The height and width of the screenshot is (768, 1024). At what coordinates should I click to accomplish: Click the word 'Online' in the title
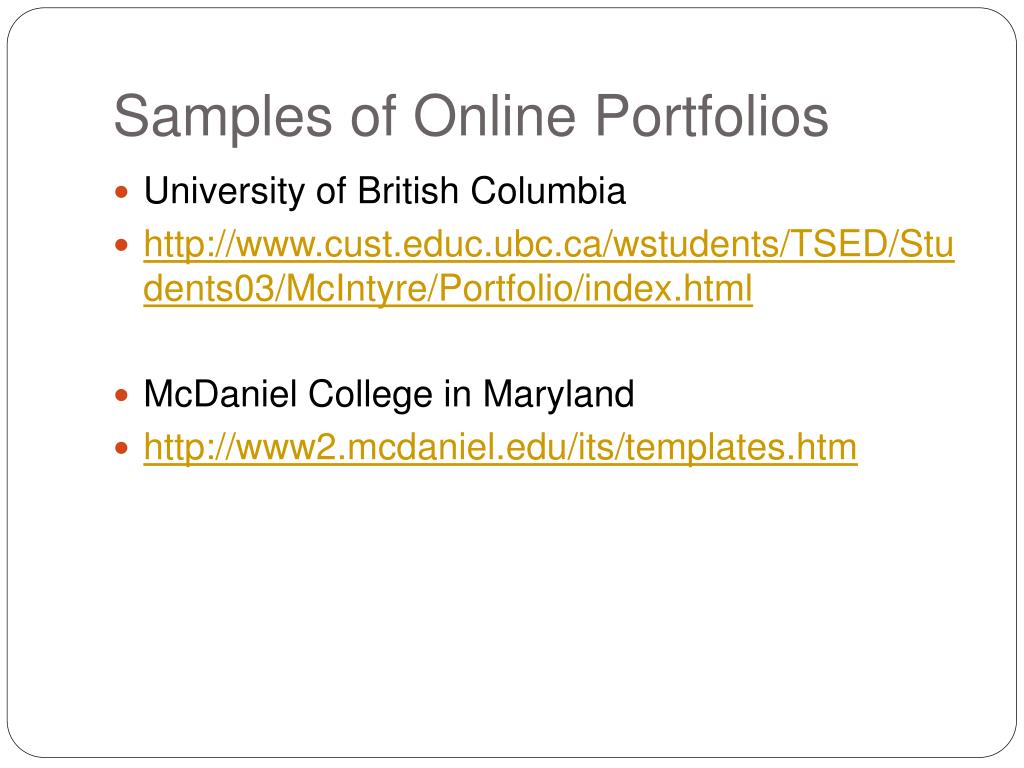point(495,116)
